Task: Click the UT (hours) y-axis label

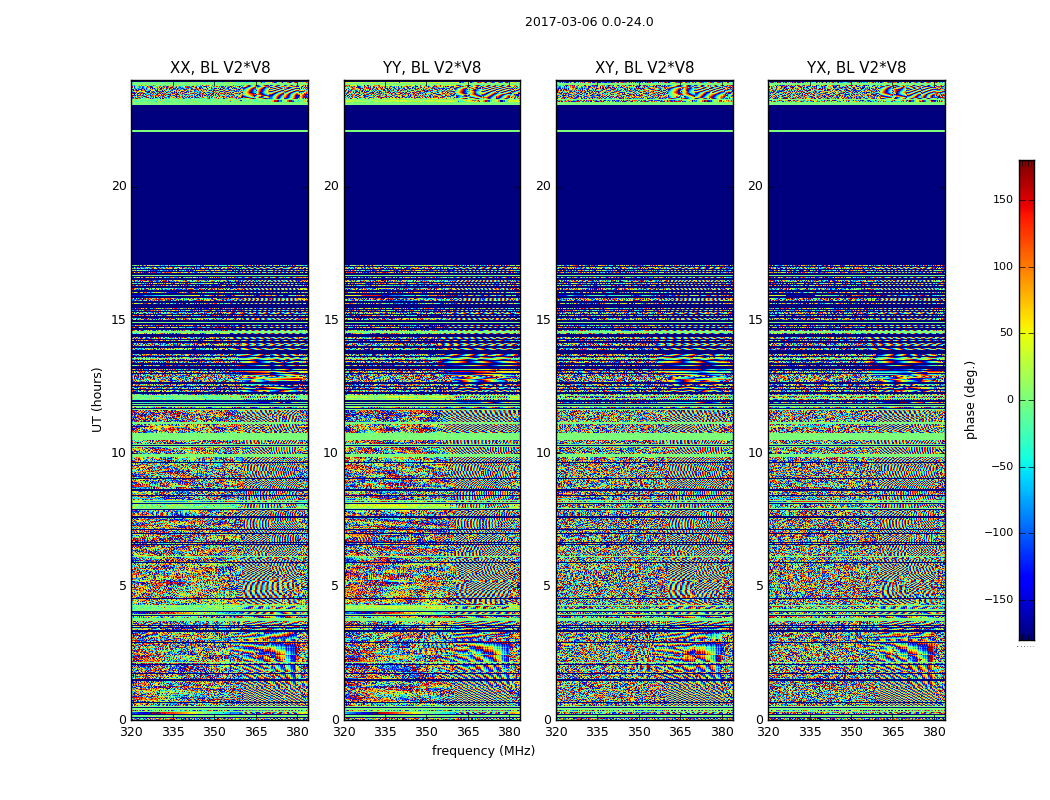Action: click(x=98, y=399)
